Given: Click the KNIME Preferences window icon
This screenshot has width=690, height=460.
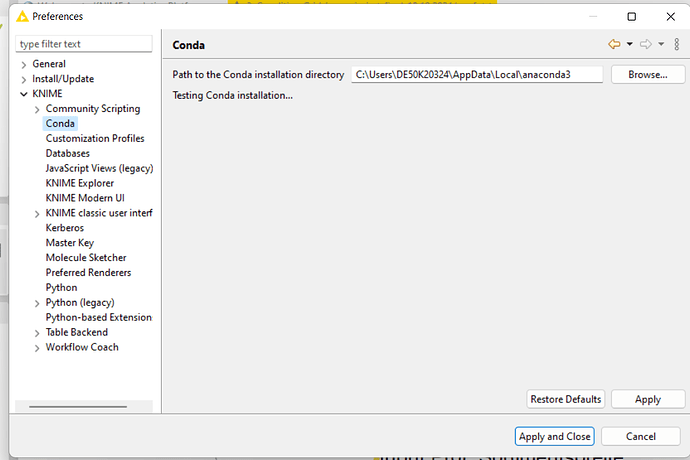Looking at the screenshot, I should pyautogui.click(x=22, y=17).
